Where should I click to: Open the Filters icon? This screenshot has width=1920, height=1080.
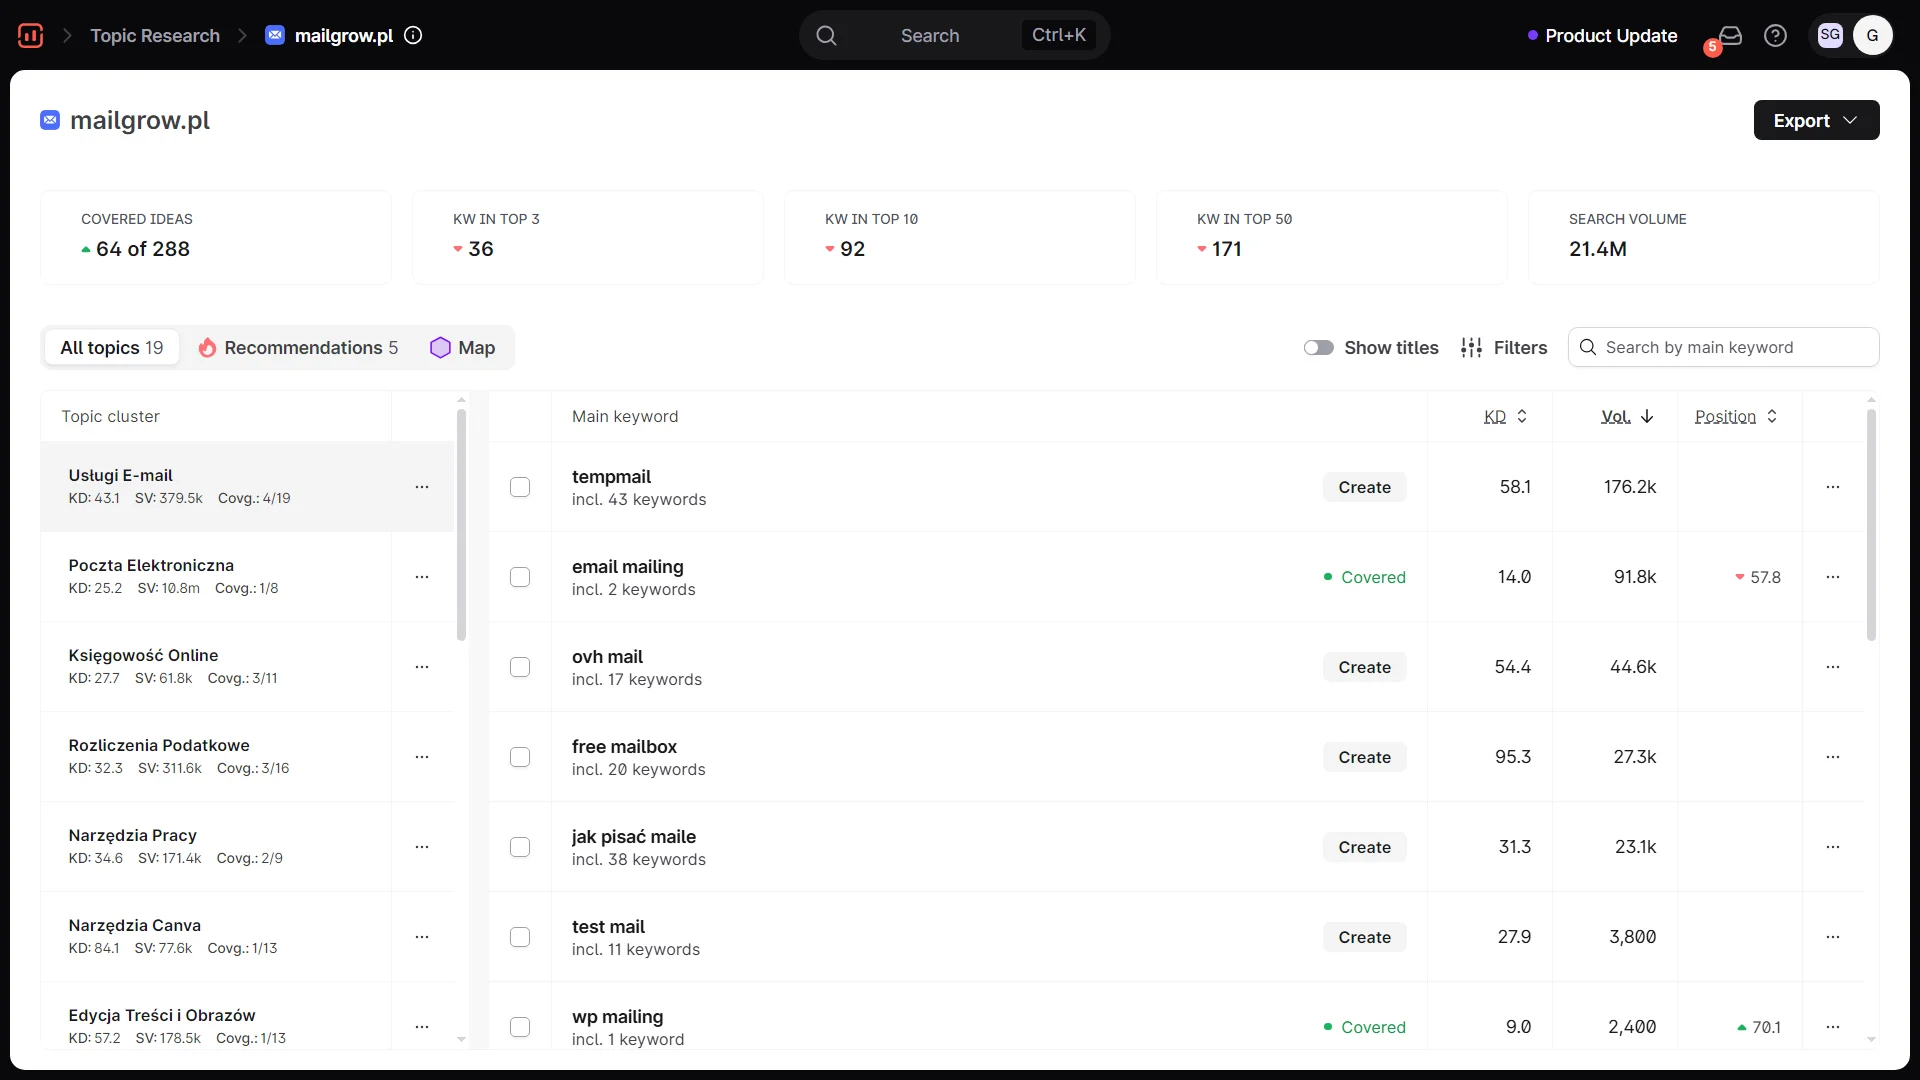[1473, 347]
